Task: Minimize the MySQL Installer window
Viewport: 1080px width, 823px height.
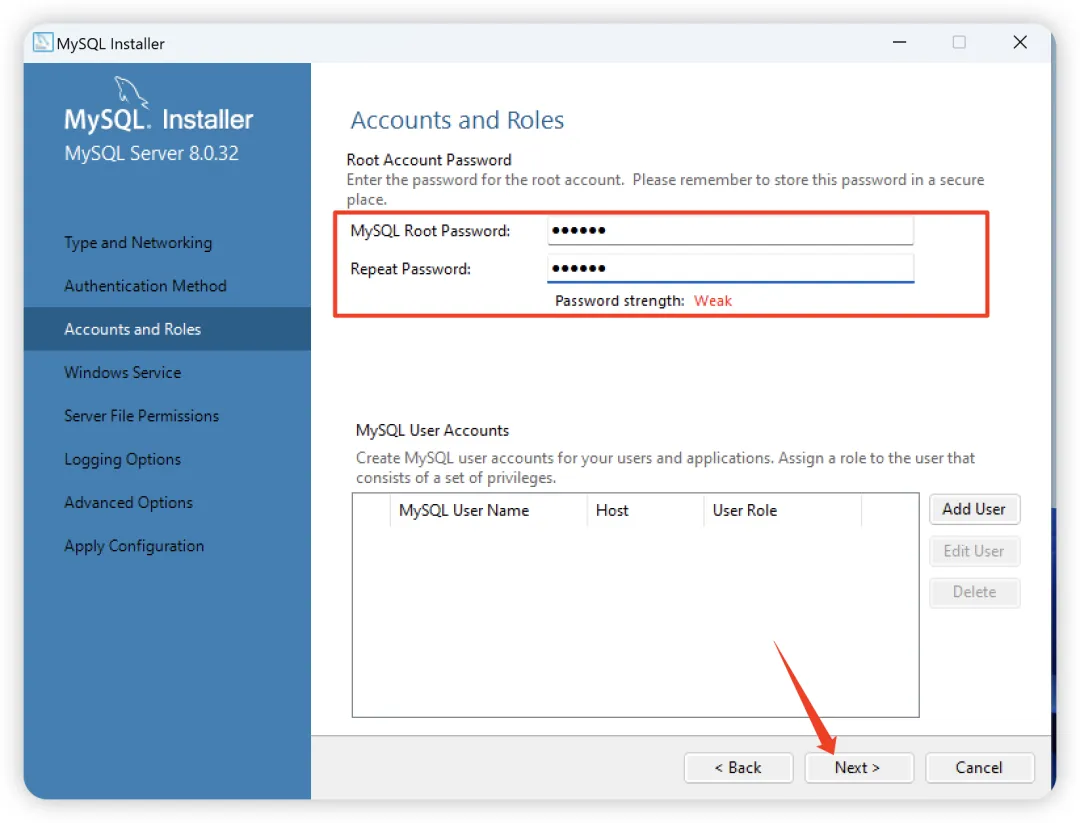Action: (900, 42)
